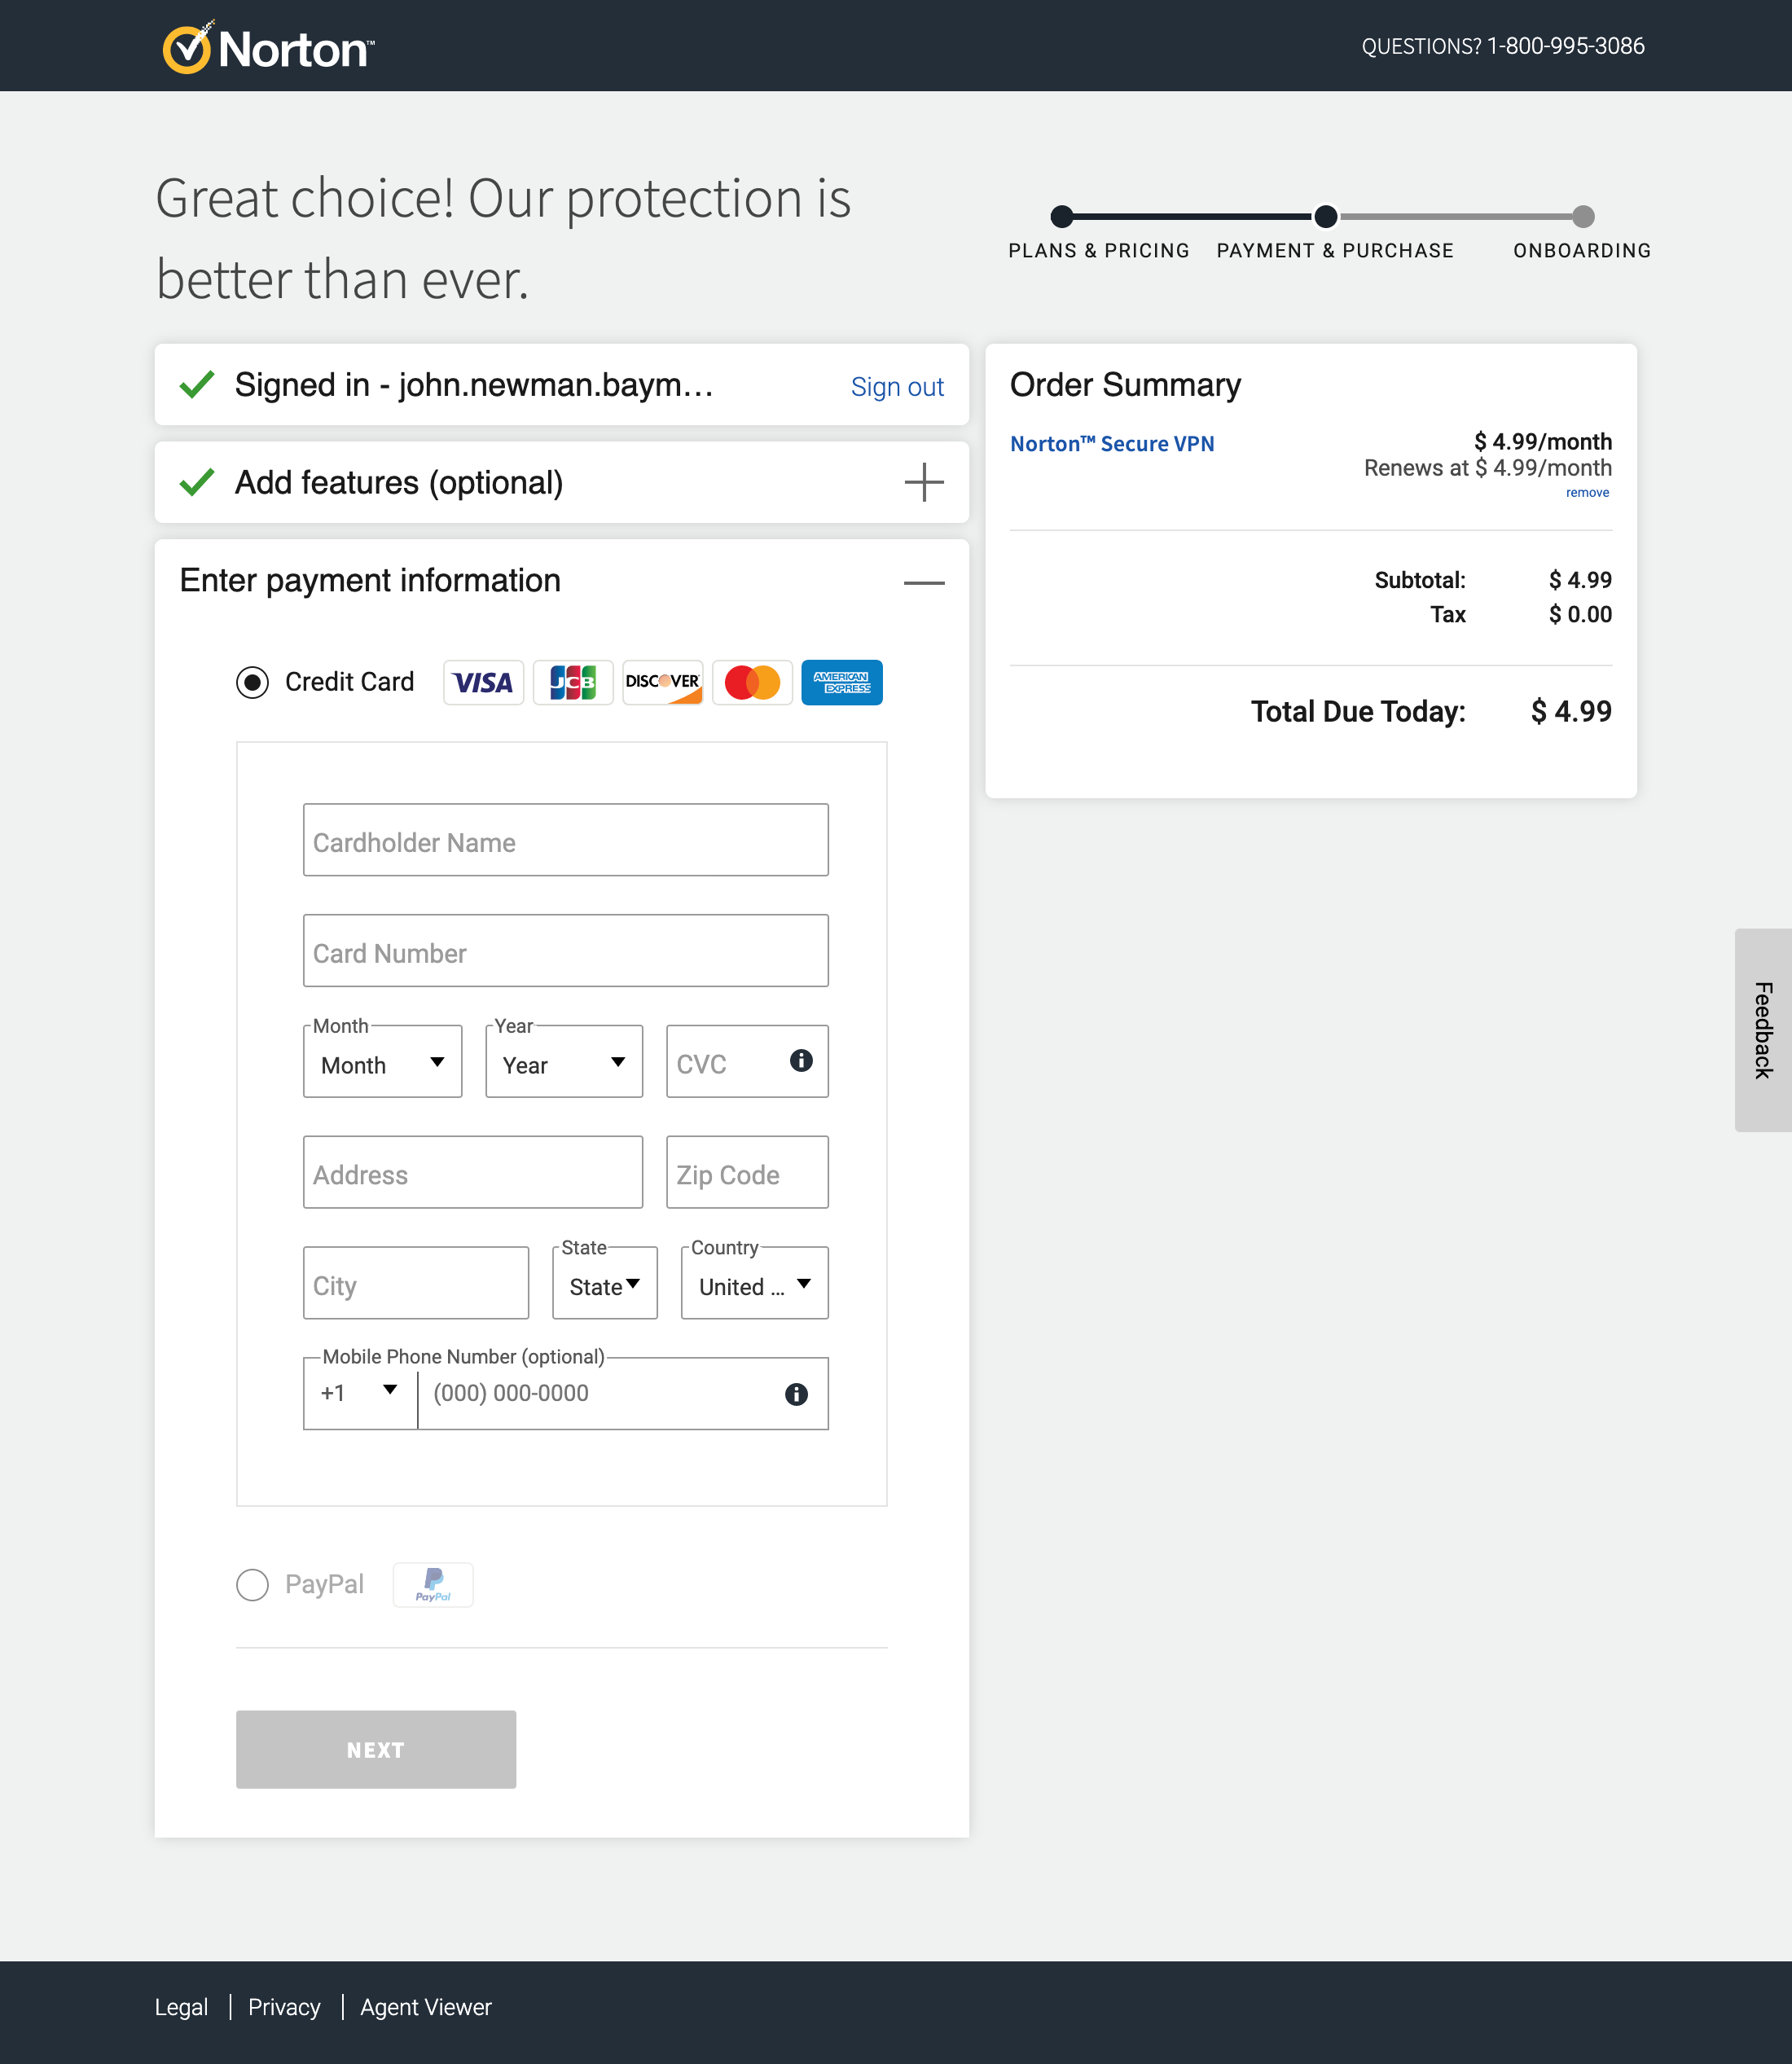Screen dimensions: 1792x2064
Task: Click the phone number info icon
Action: (x=796, y=1393)
